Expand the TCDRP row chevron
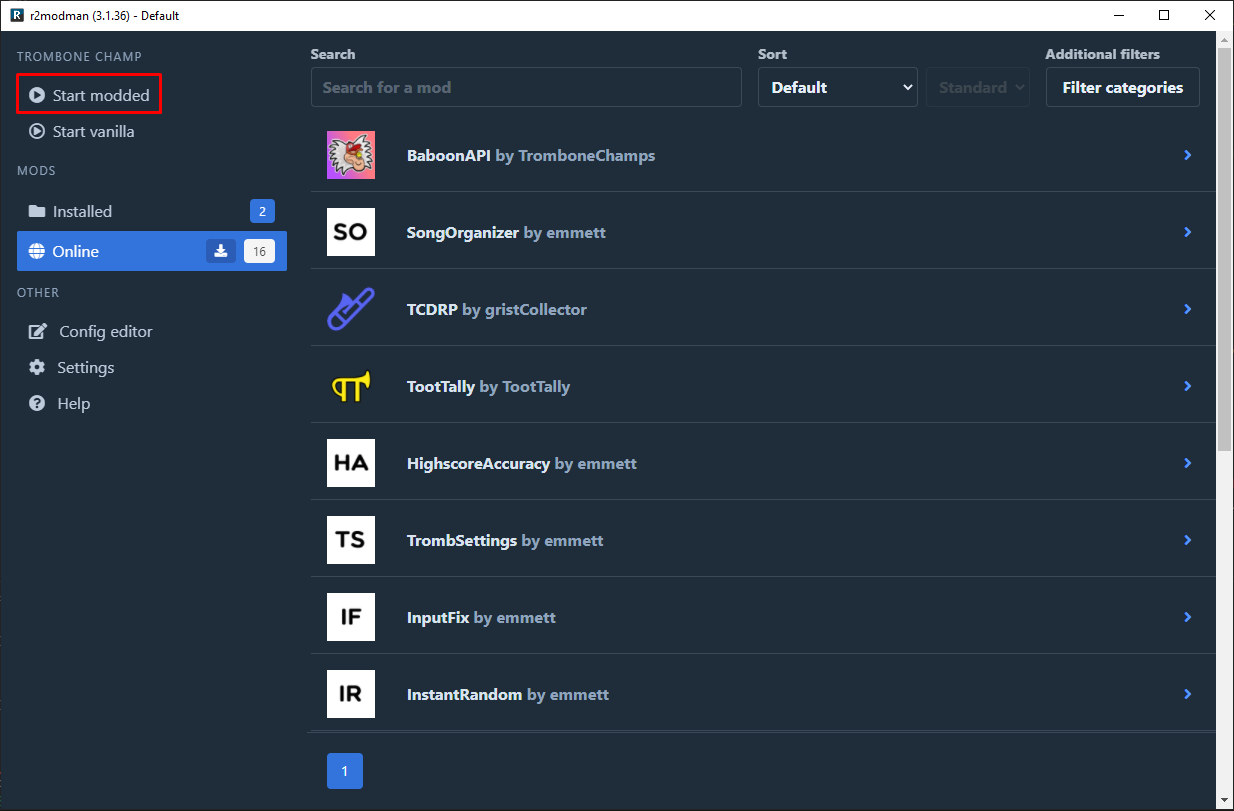The image size is (1234, 811). point(1188,309)
